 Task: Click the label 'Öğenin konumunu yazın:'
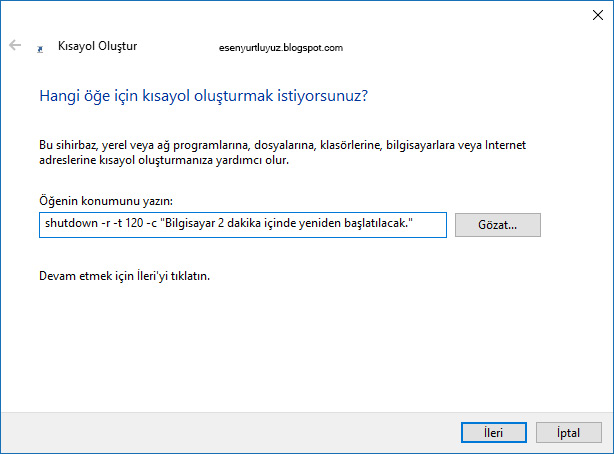[x=106, y=201]
